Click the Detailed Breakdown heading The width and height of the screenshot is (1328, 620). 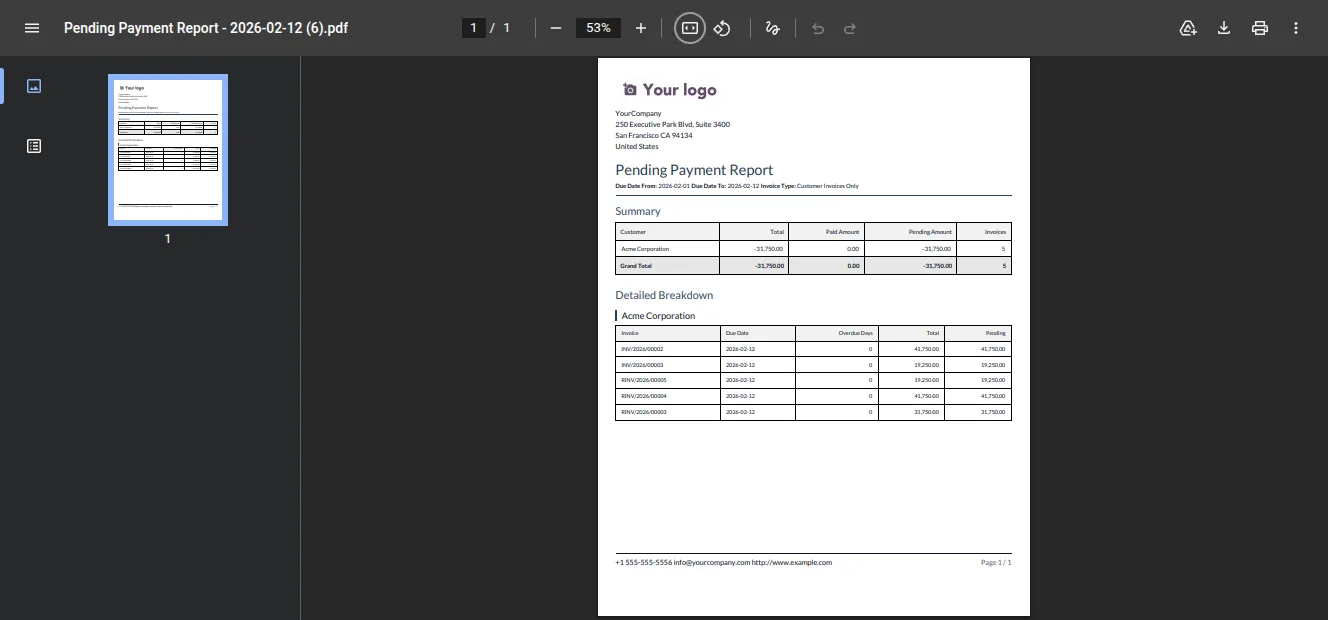pyautogui.click(x=664, y=295)
